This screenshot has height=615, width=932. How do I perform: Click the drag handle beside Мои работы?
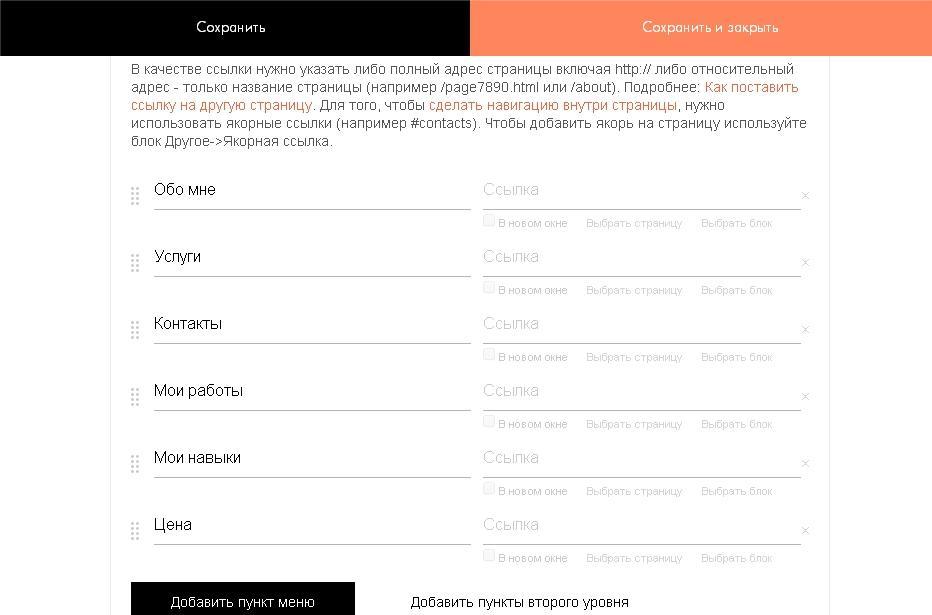[x=135, y=397]
